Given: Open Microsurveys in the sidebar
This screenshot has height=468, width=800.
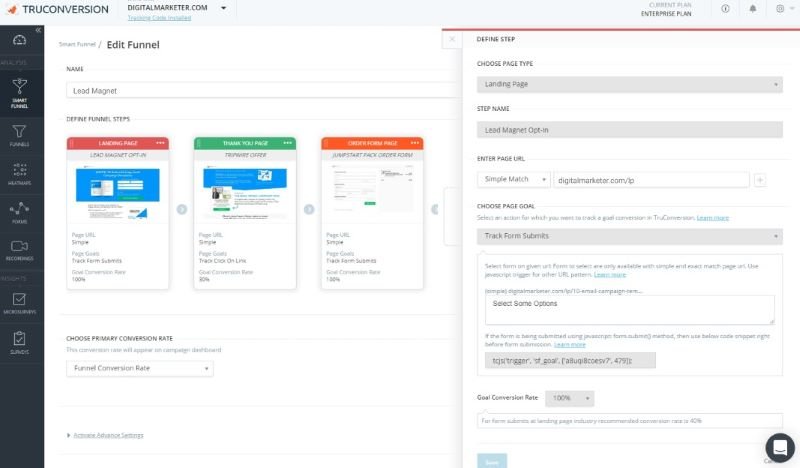Looking at the screenshot, I should coord(19,303).
